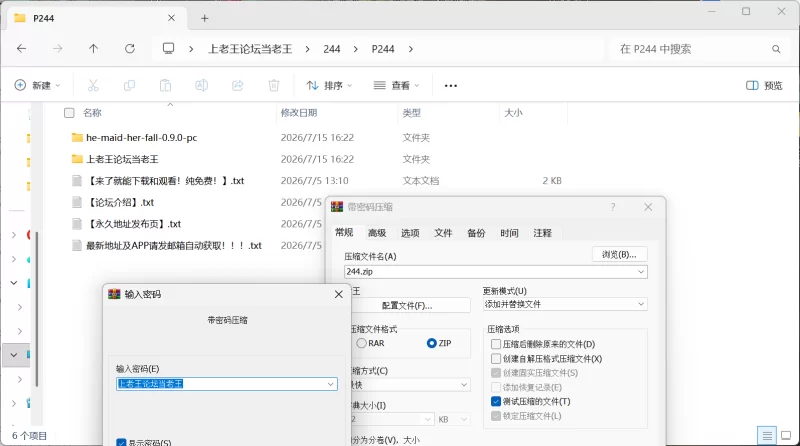800x446 pixels.
Task: Close the 输入密码 password dialog
Action: click(339, 294)
